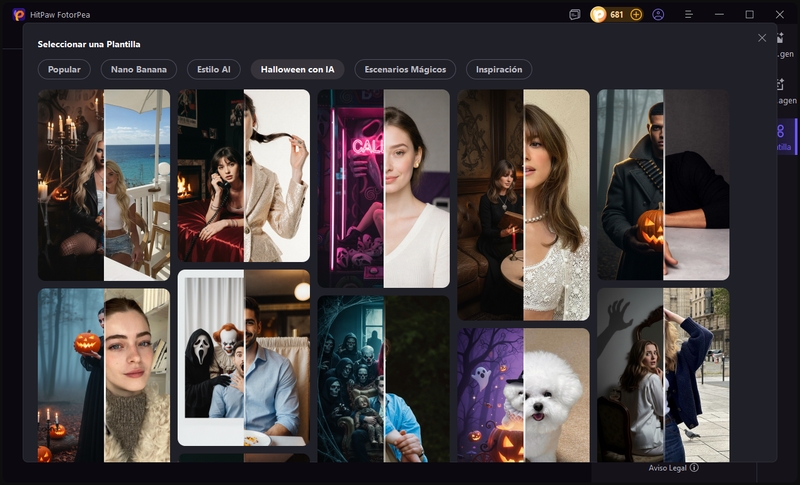Click the gold coin credits icon
The image size is (800, 485).
coord(599,15)
